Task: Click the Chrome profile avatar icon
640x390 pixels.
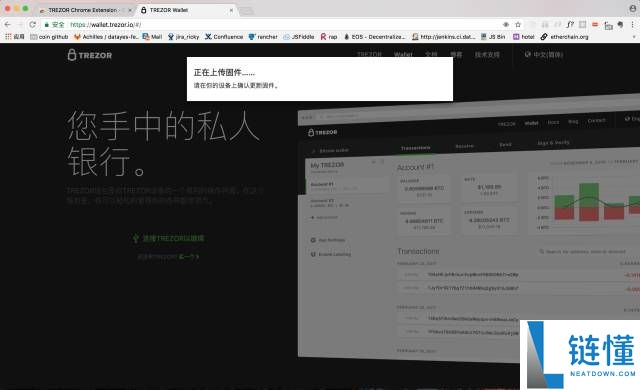Action: [x=633, y=8]
